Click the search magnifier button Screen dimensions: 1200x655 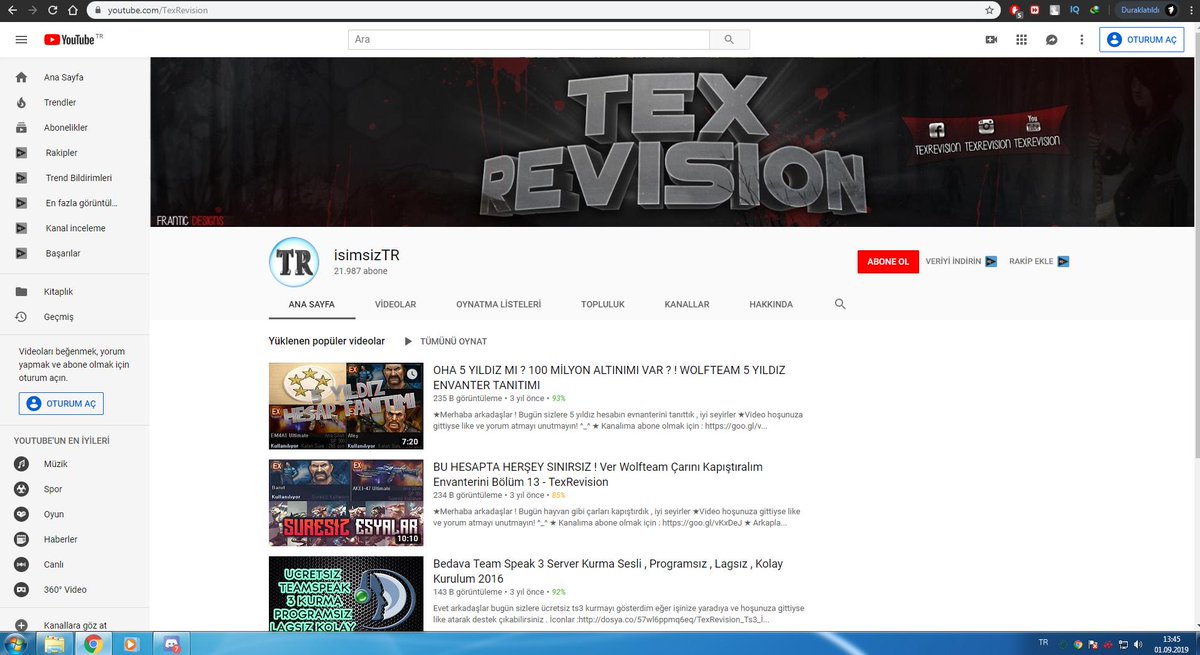coord(729,39)
